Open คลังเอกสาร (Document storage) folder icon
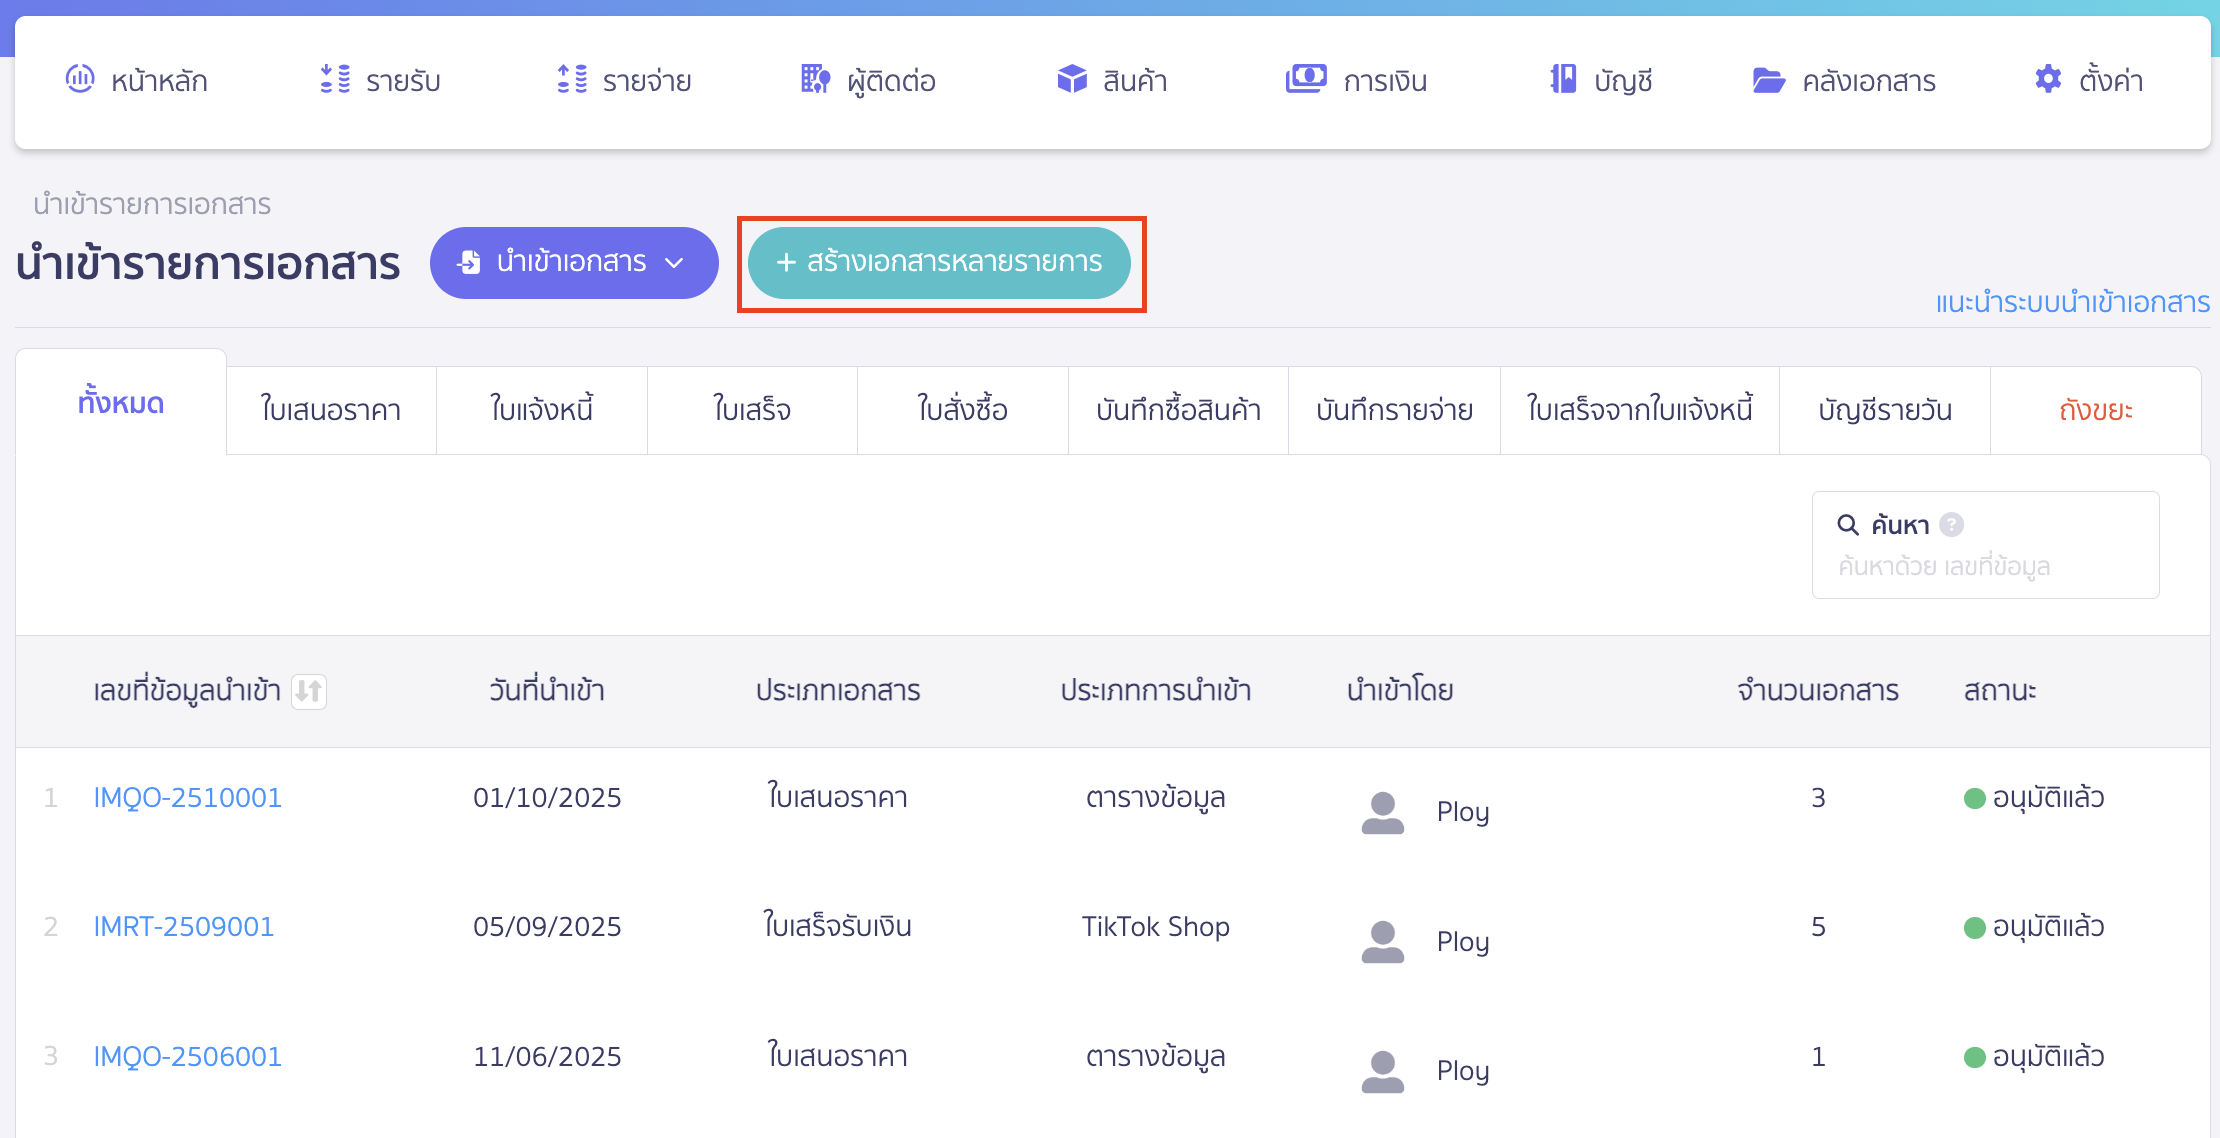This screenshot has height=1138, width=2220. pyautogui.click(x=1768, y=79)
